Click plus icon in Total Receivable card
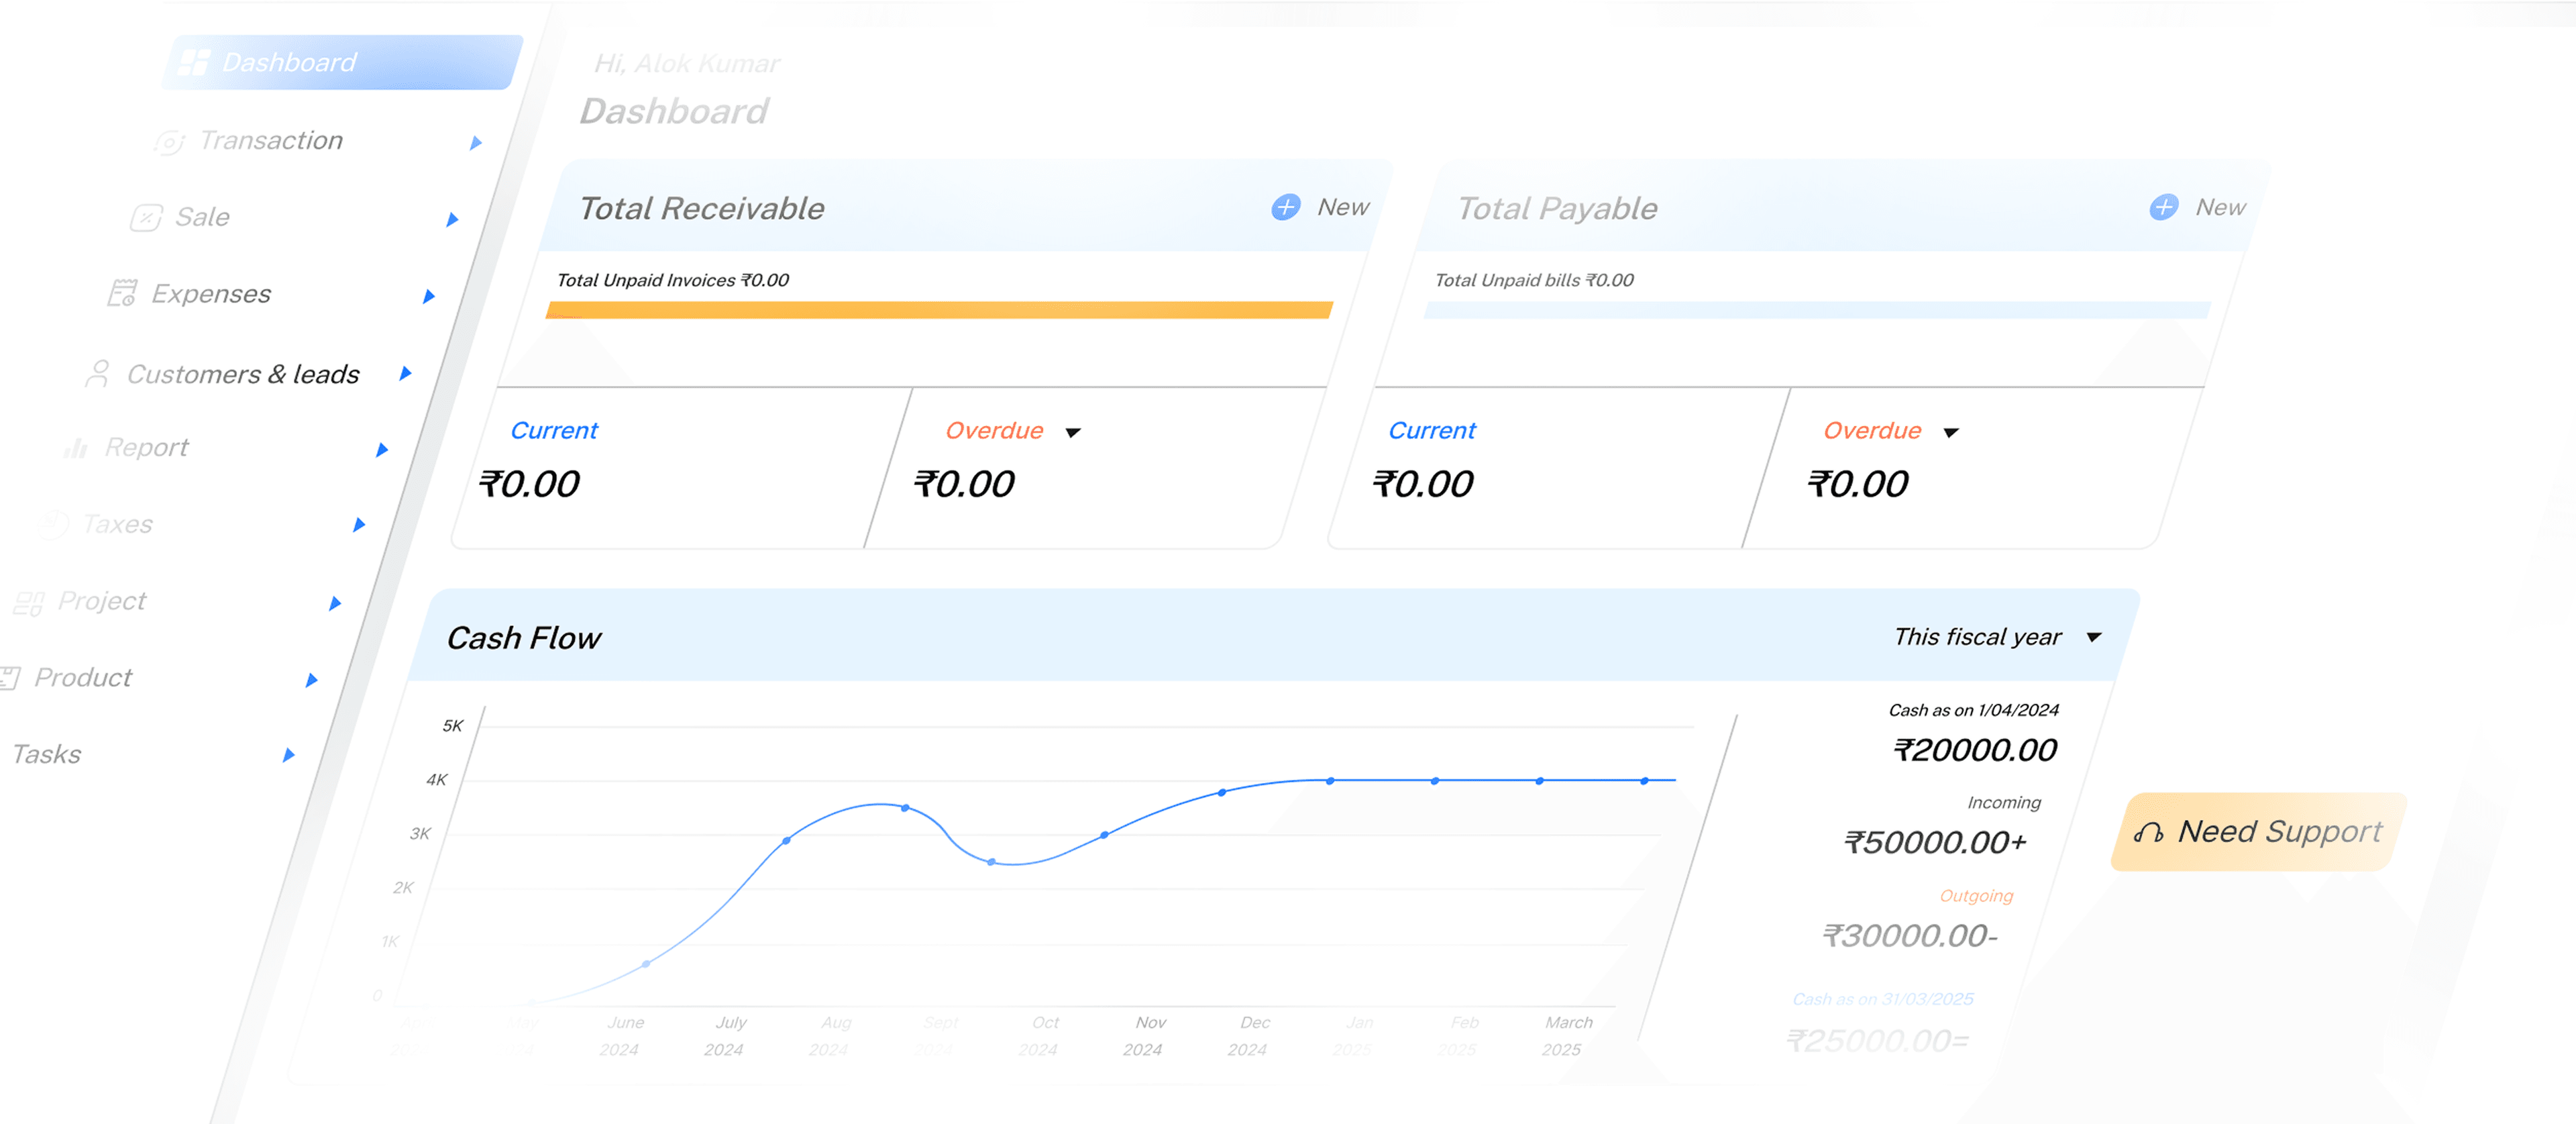 [x=1286, y=207]
